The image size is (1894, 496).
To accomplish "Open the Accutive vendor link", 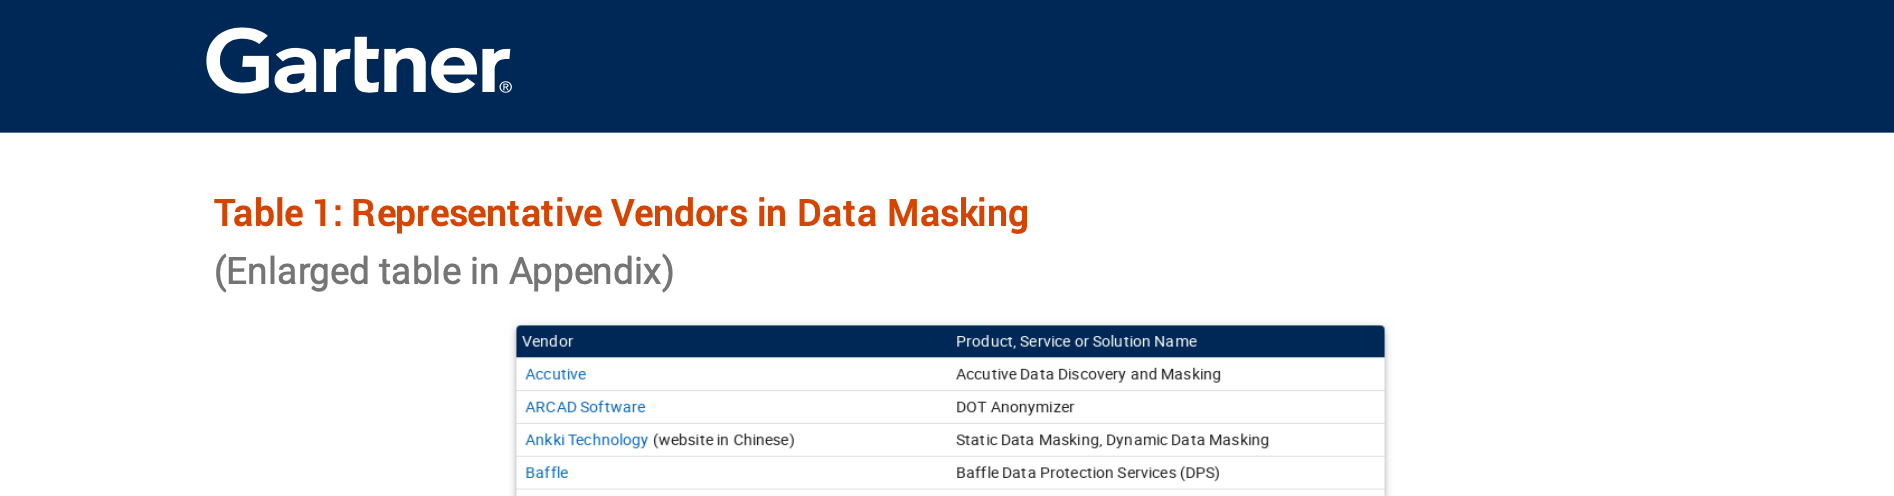I will pos(555,374).
